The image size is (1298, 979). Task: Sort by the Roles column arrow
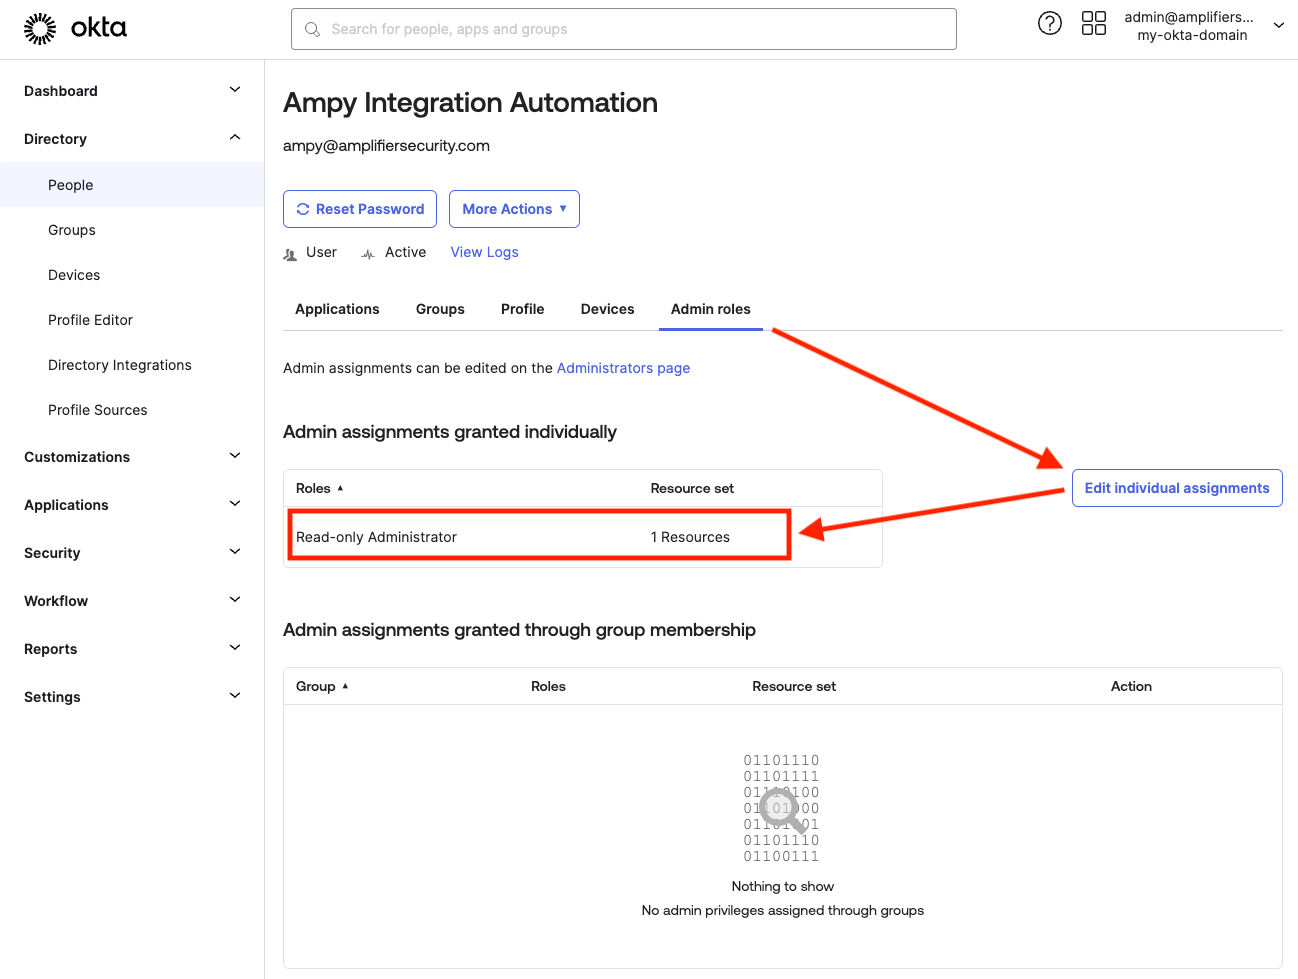pyautogui.click(x=340, y=488)
